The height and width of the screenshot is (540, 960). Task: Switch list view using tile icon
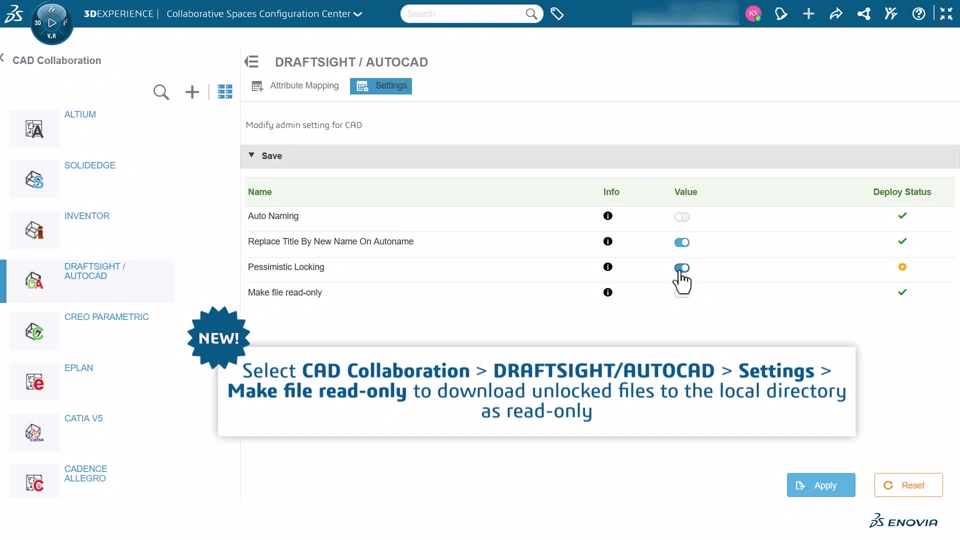[x=225, y=92]
